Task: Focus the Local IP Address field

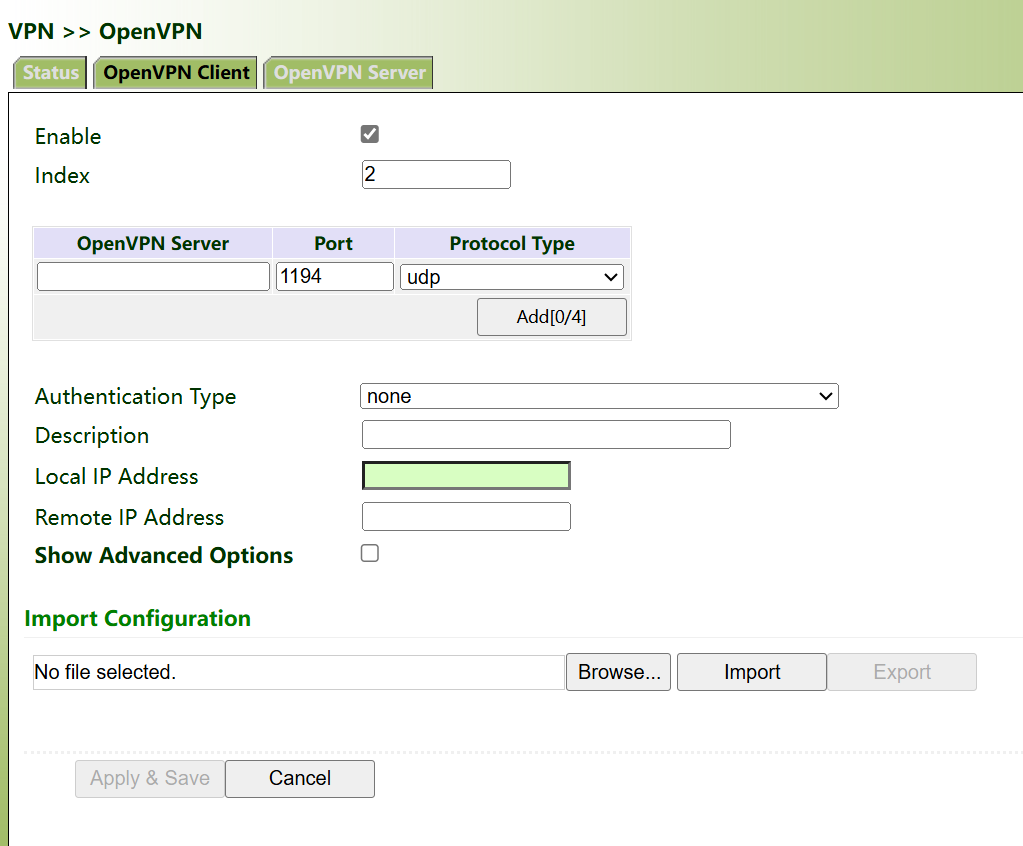Action: click(466, 476)
